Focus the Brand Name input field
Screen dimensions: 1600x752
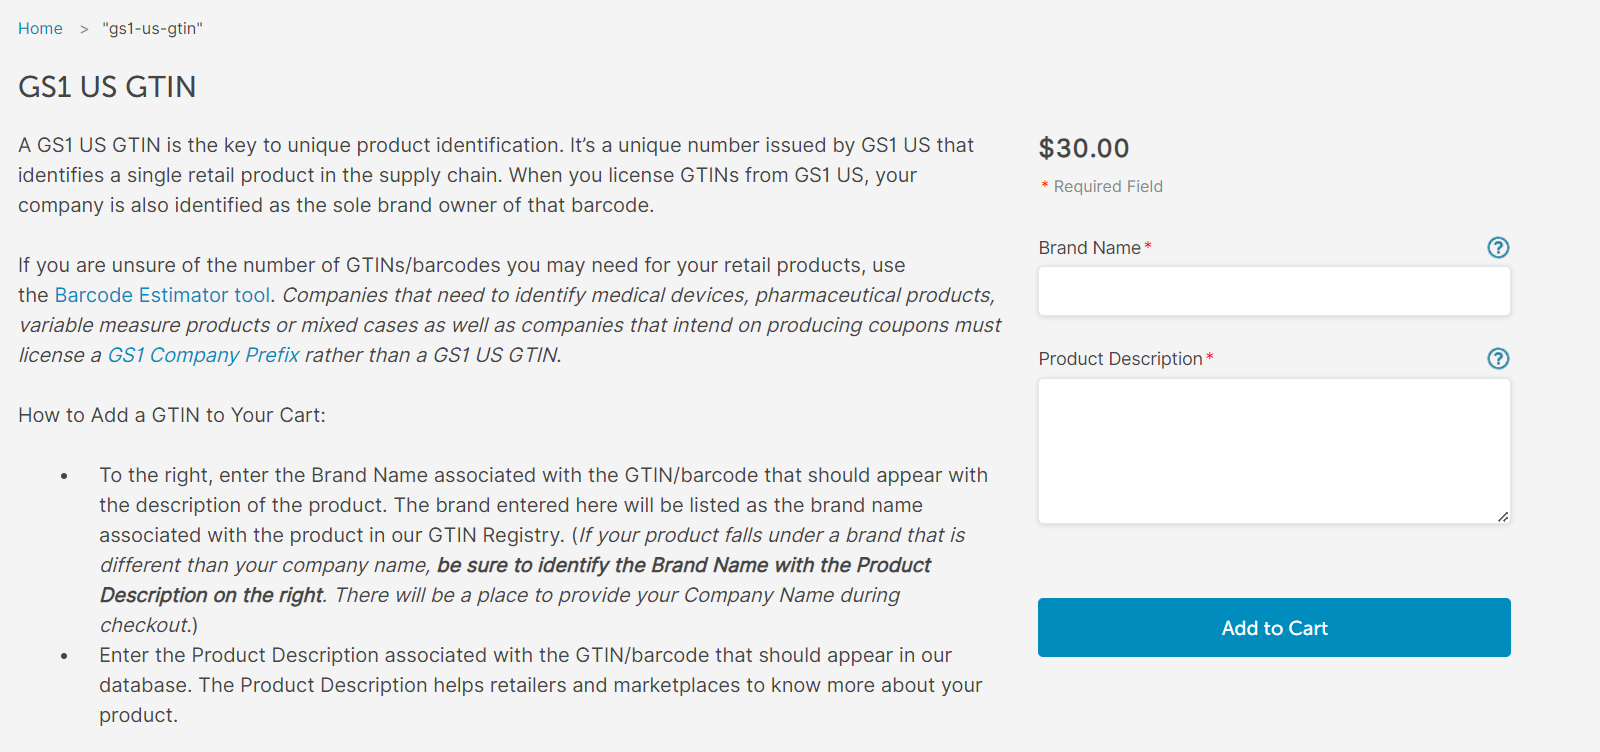[1274, 291]
